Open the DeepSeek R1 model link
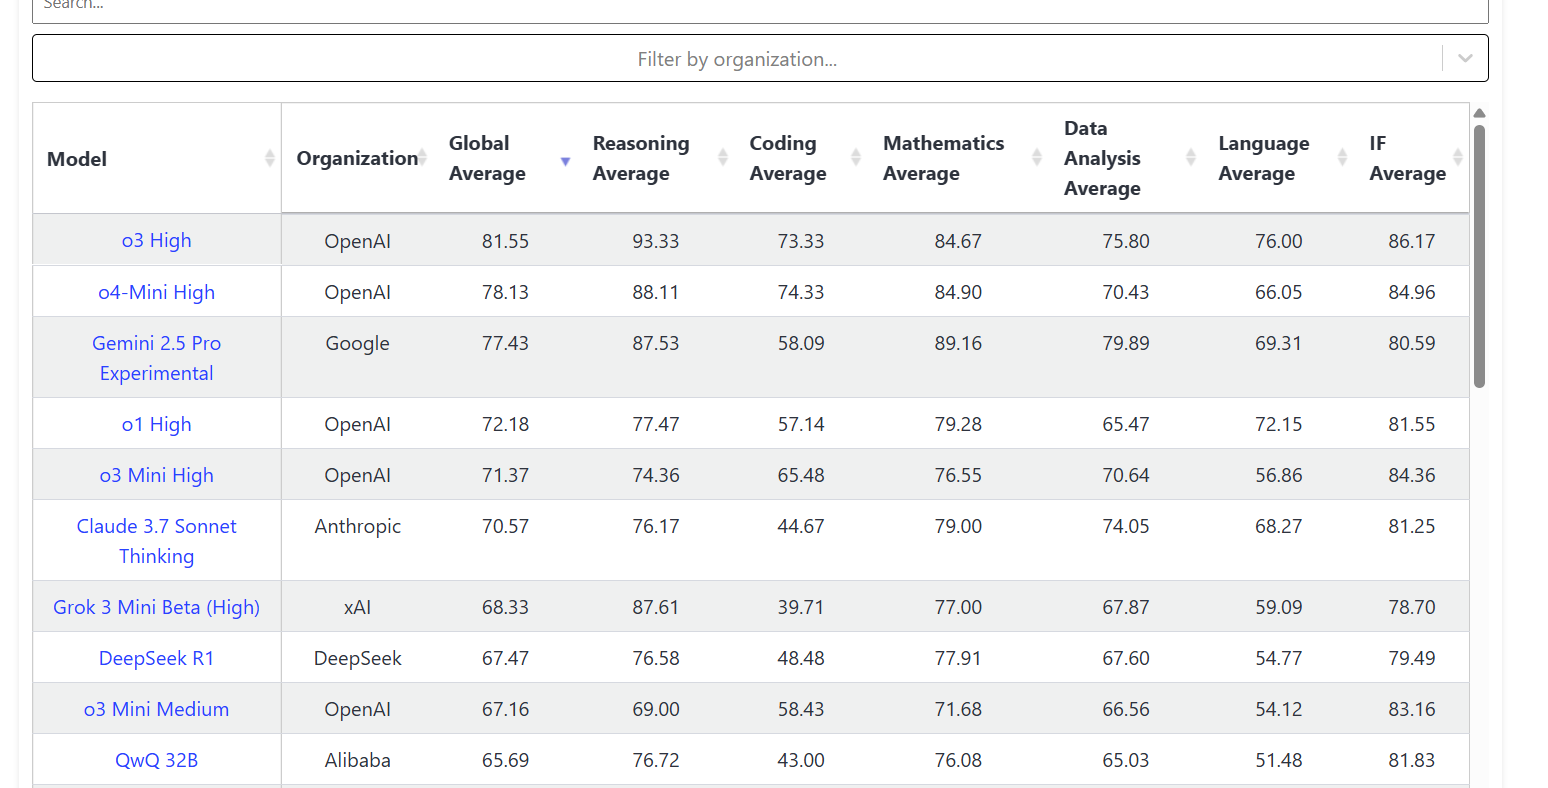1548x788 pixels. click(x=156, y=658)
